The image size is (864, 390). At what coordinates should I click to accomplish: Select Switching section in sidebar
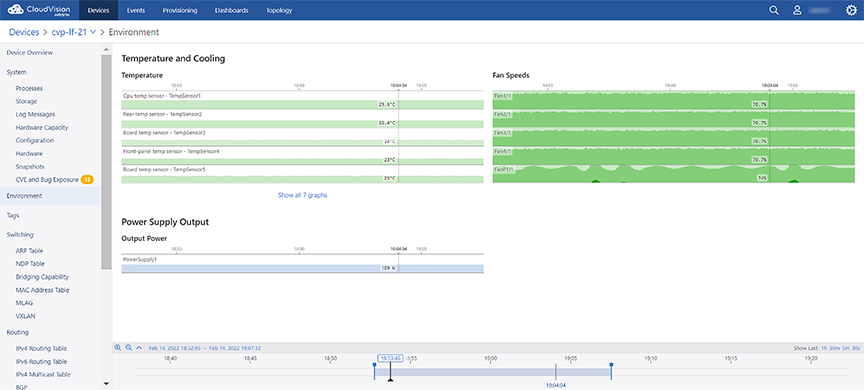coord(20,234)
